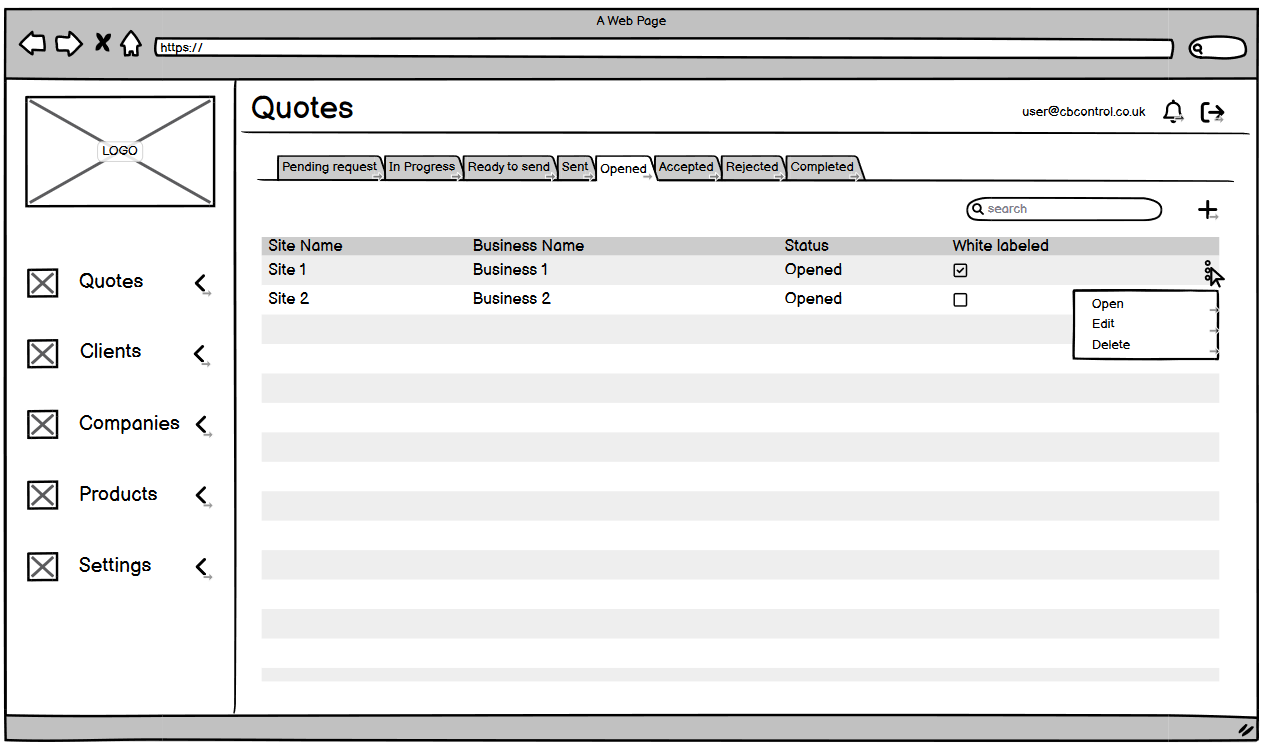This screenshot has height=748, width=1266.
Task: Click the browser forward arrow
Action: coord(68,44)
